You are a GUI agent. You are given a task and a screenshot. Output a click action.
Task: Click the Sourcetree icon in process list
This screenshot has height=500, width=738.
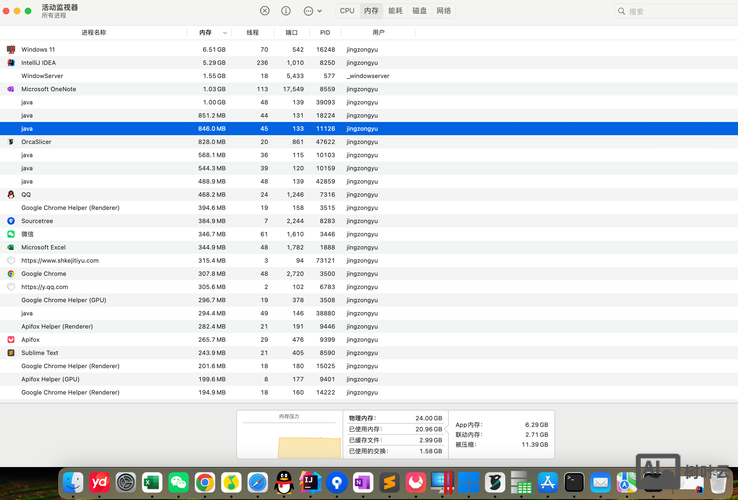click(11, 221)
